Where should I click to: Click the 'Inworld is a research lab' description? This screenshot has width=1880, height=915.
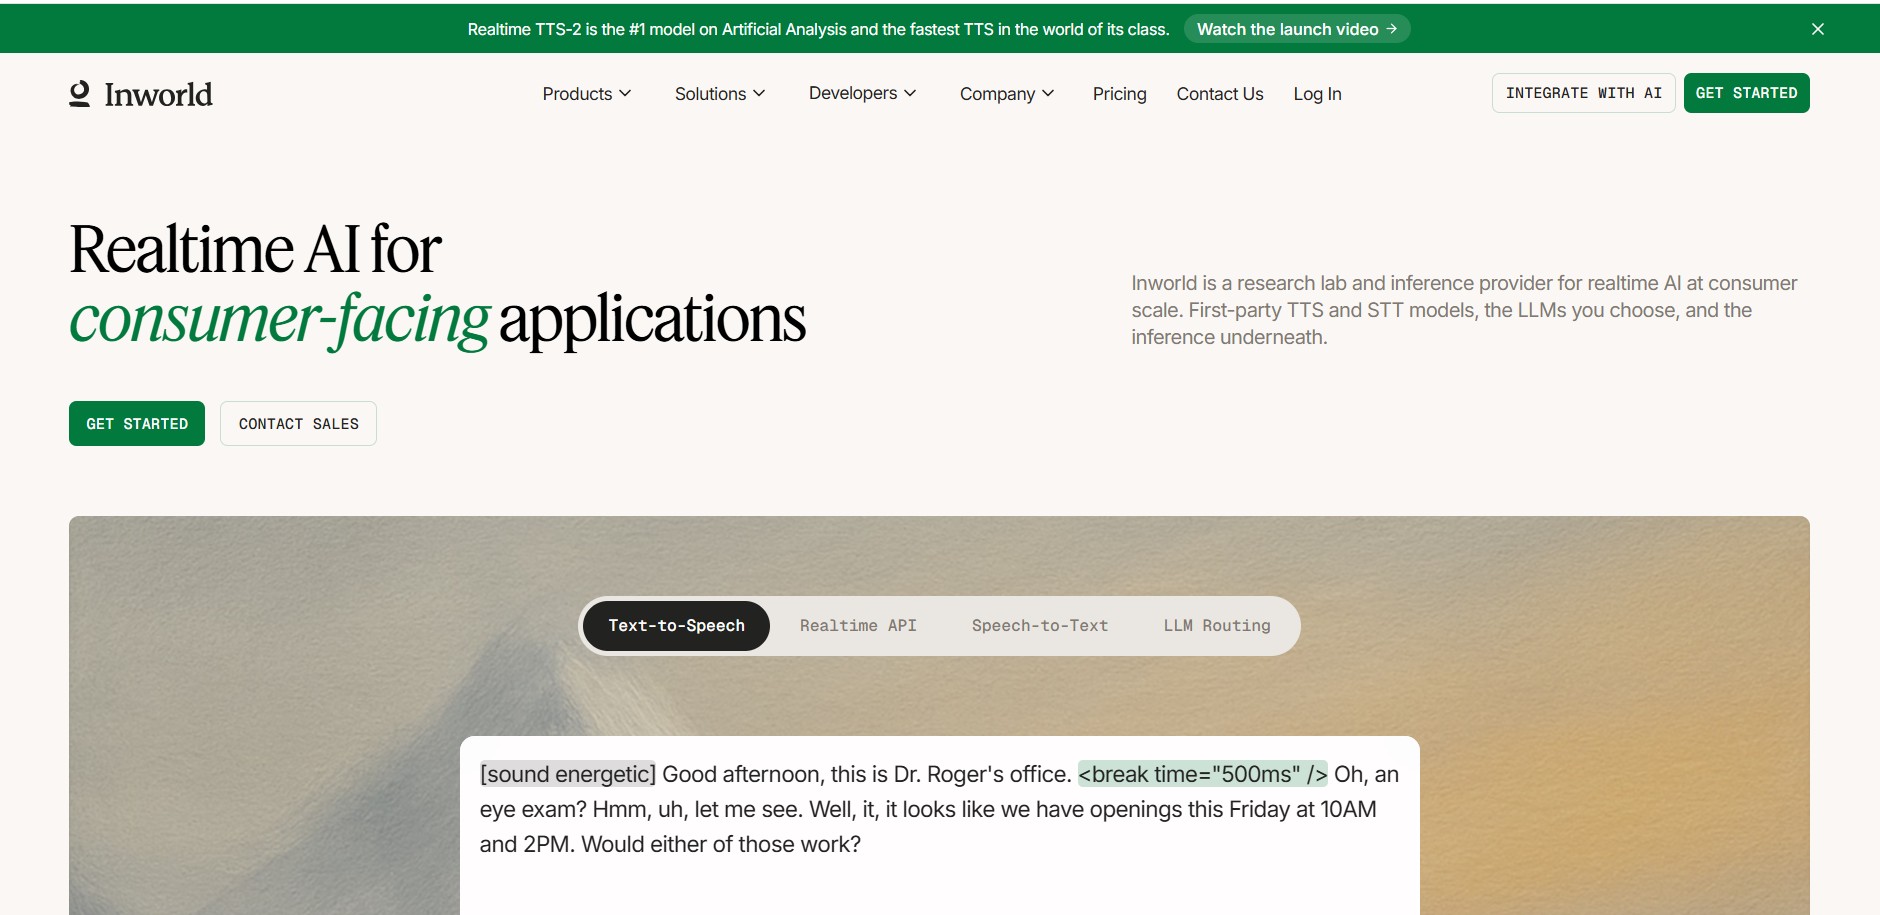point(1464,310)
